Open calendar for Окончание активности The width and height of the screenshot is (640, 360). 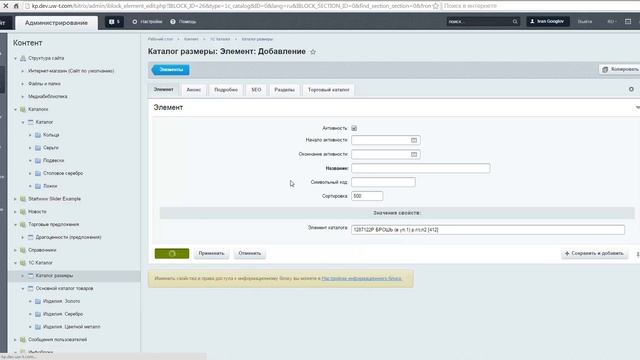[x=414, y=154]
